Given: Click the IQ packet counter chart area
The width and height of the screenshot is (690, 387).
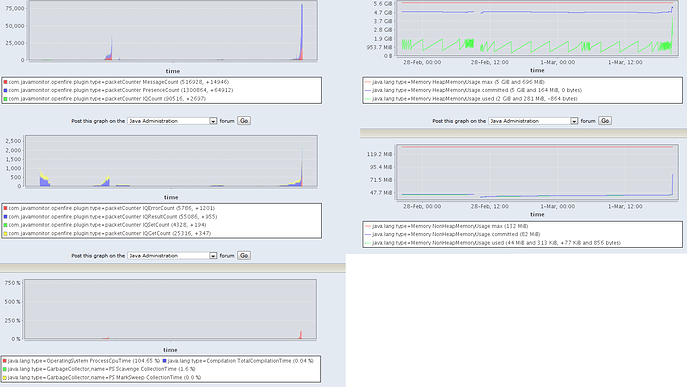Looking at the screenshot, I should pyautogui.click(x=171, y=161).
